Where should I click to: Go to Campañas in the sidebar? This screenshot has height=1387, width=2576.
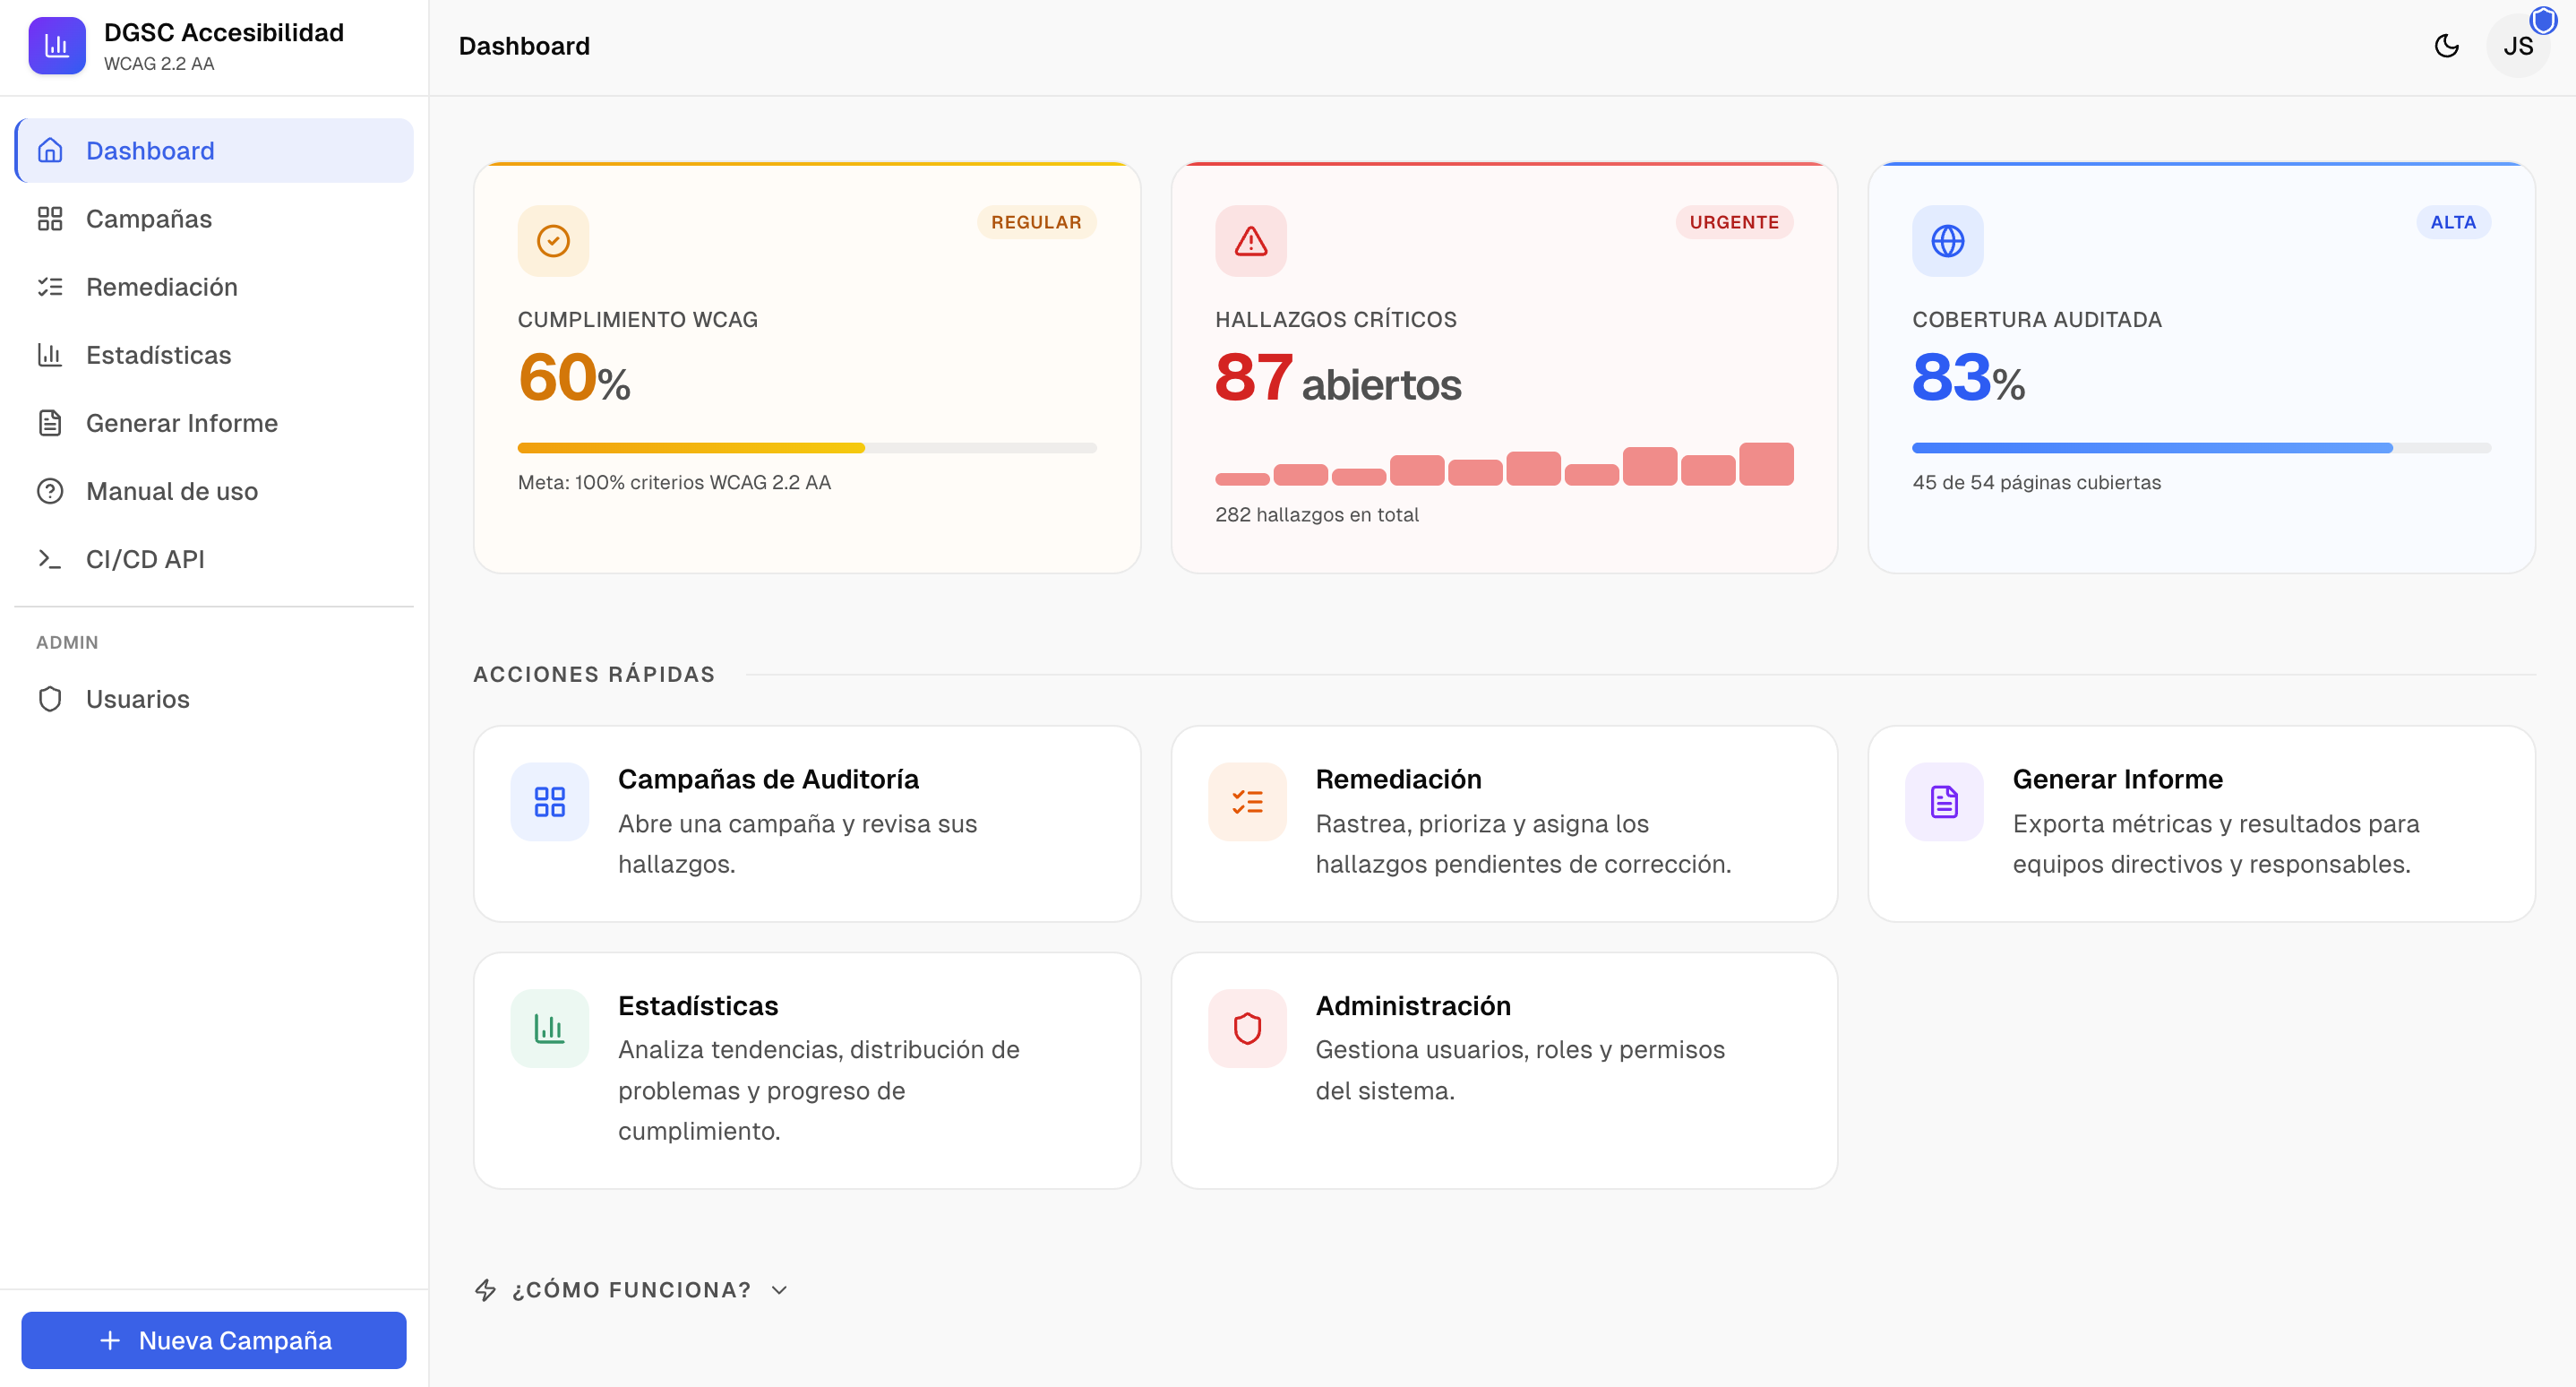(214, 219)
